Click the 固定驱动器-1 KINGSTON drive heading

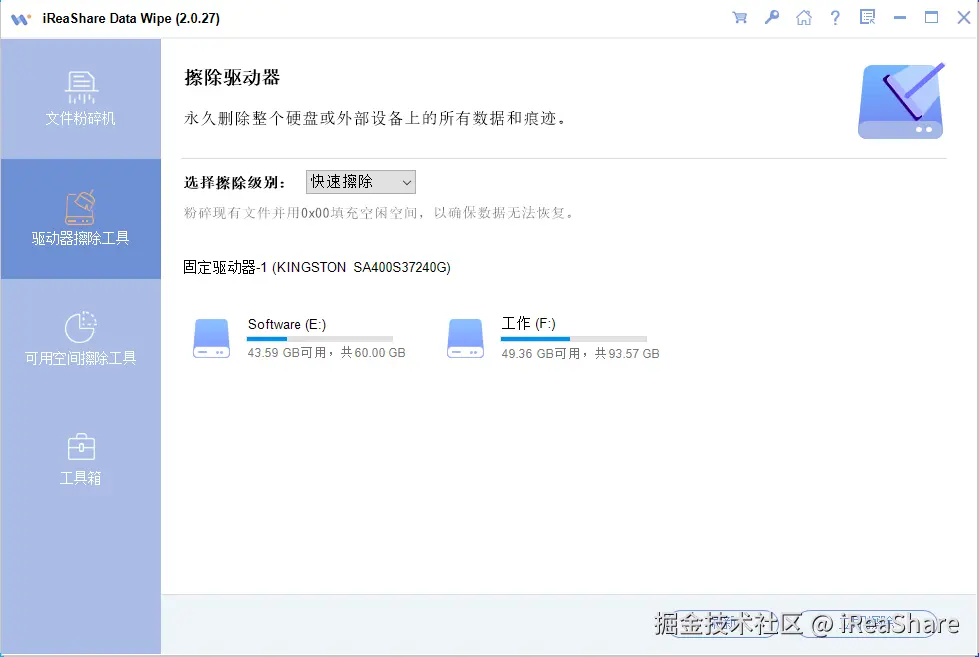click(318, 267)
